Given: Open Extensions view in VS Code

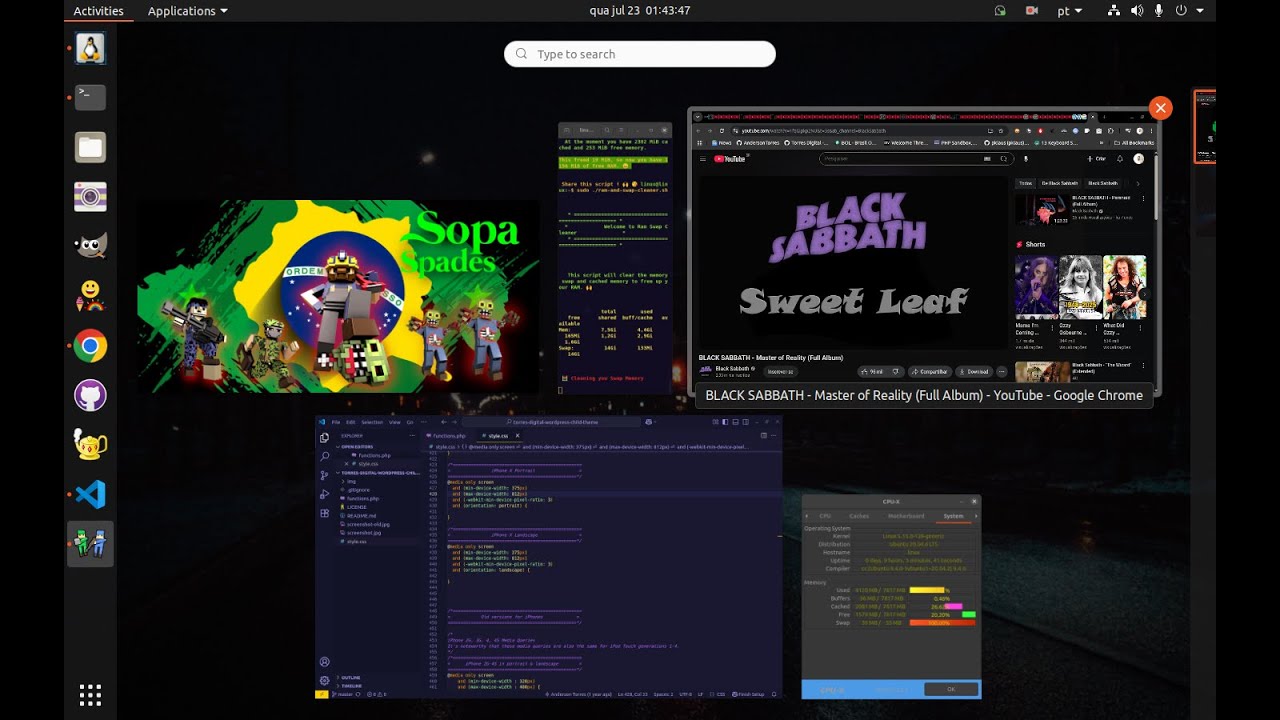Looking at the screenshot, I should [x=324, y=513].
